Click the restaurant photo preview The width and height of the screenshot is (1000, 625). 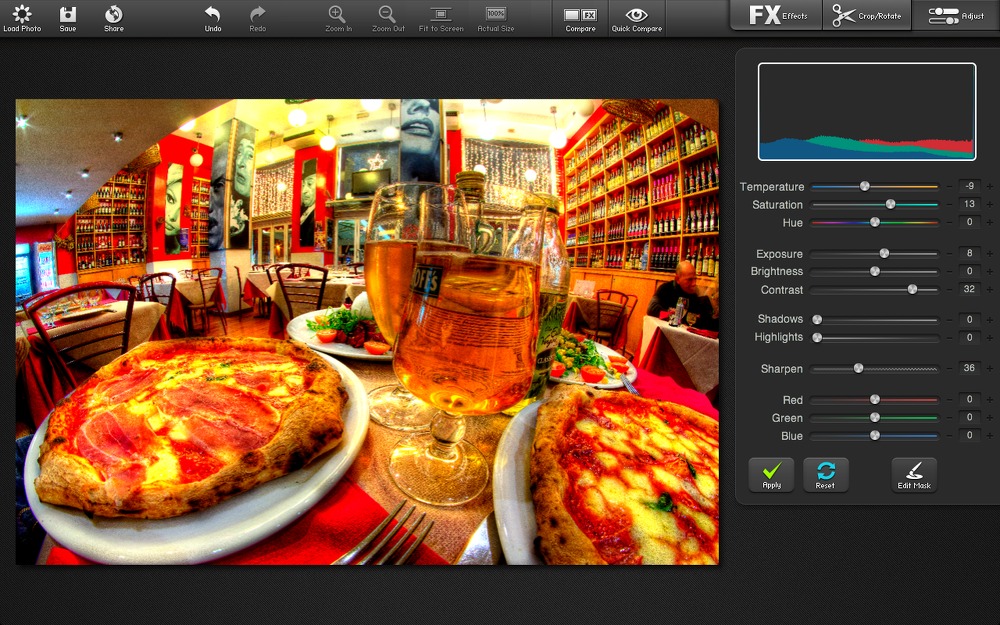[x=367, y=332]
